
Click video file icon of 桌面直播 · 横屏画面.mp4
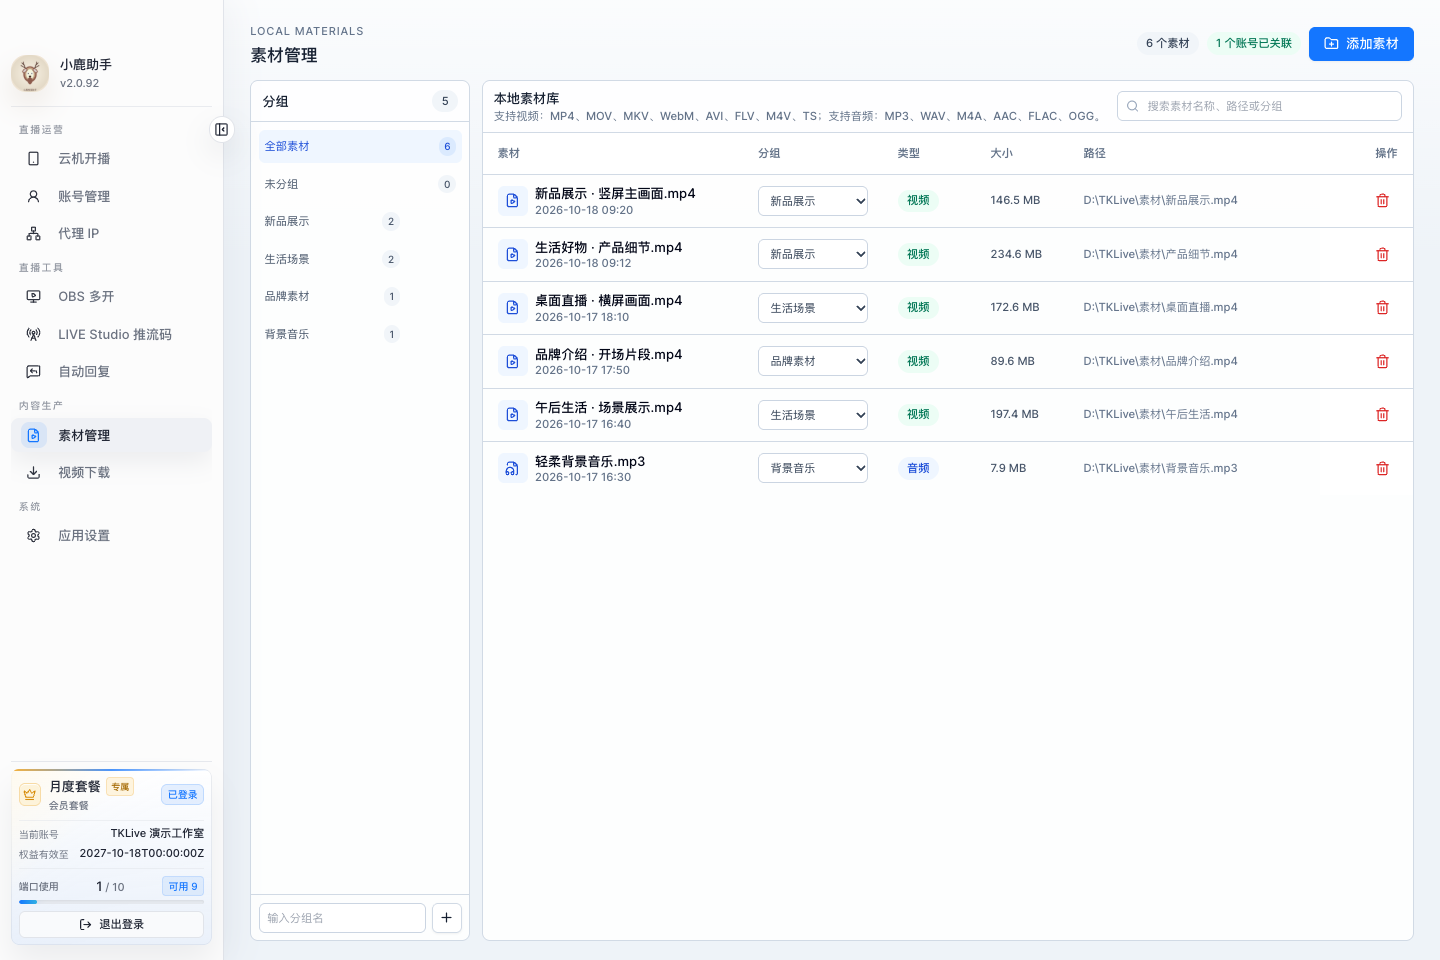pyautogui.click(x=512, y=308)
